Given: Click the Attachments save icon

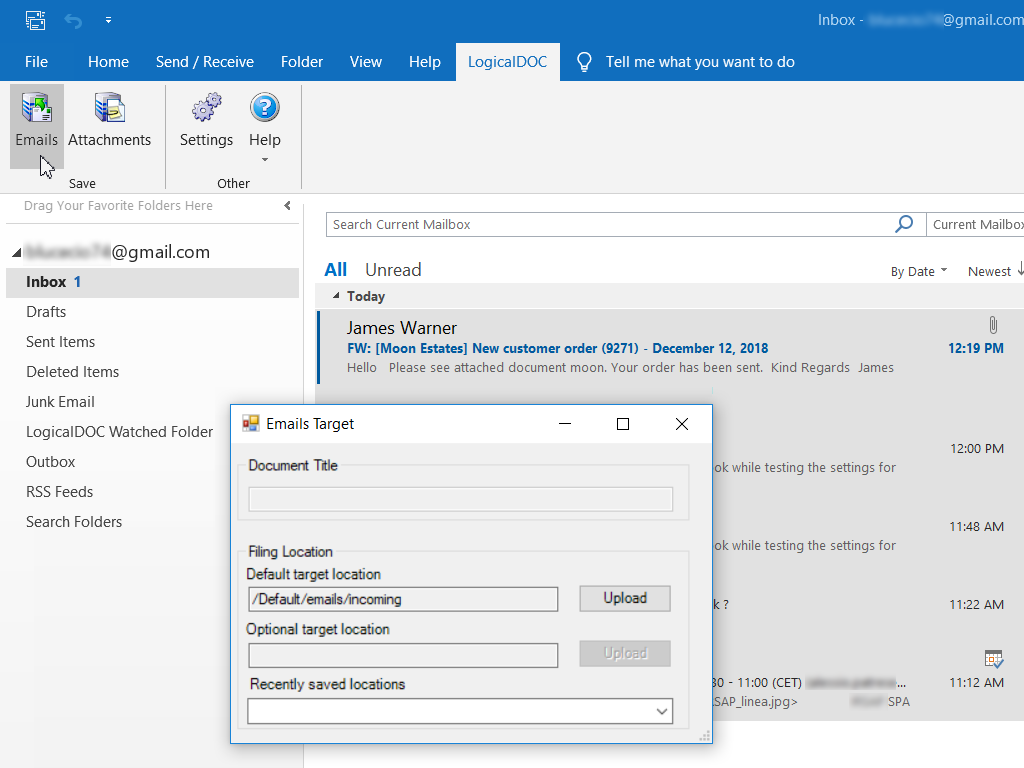Looking at the screenshot, I should 109,108.
